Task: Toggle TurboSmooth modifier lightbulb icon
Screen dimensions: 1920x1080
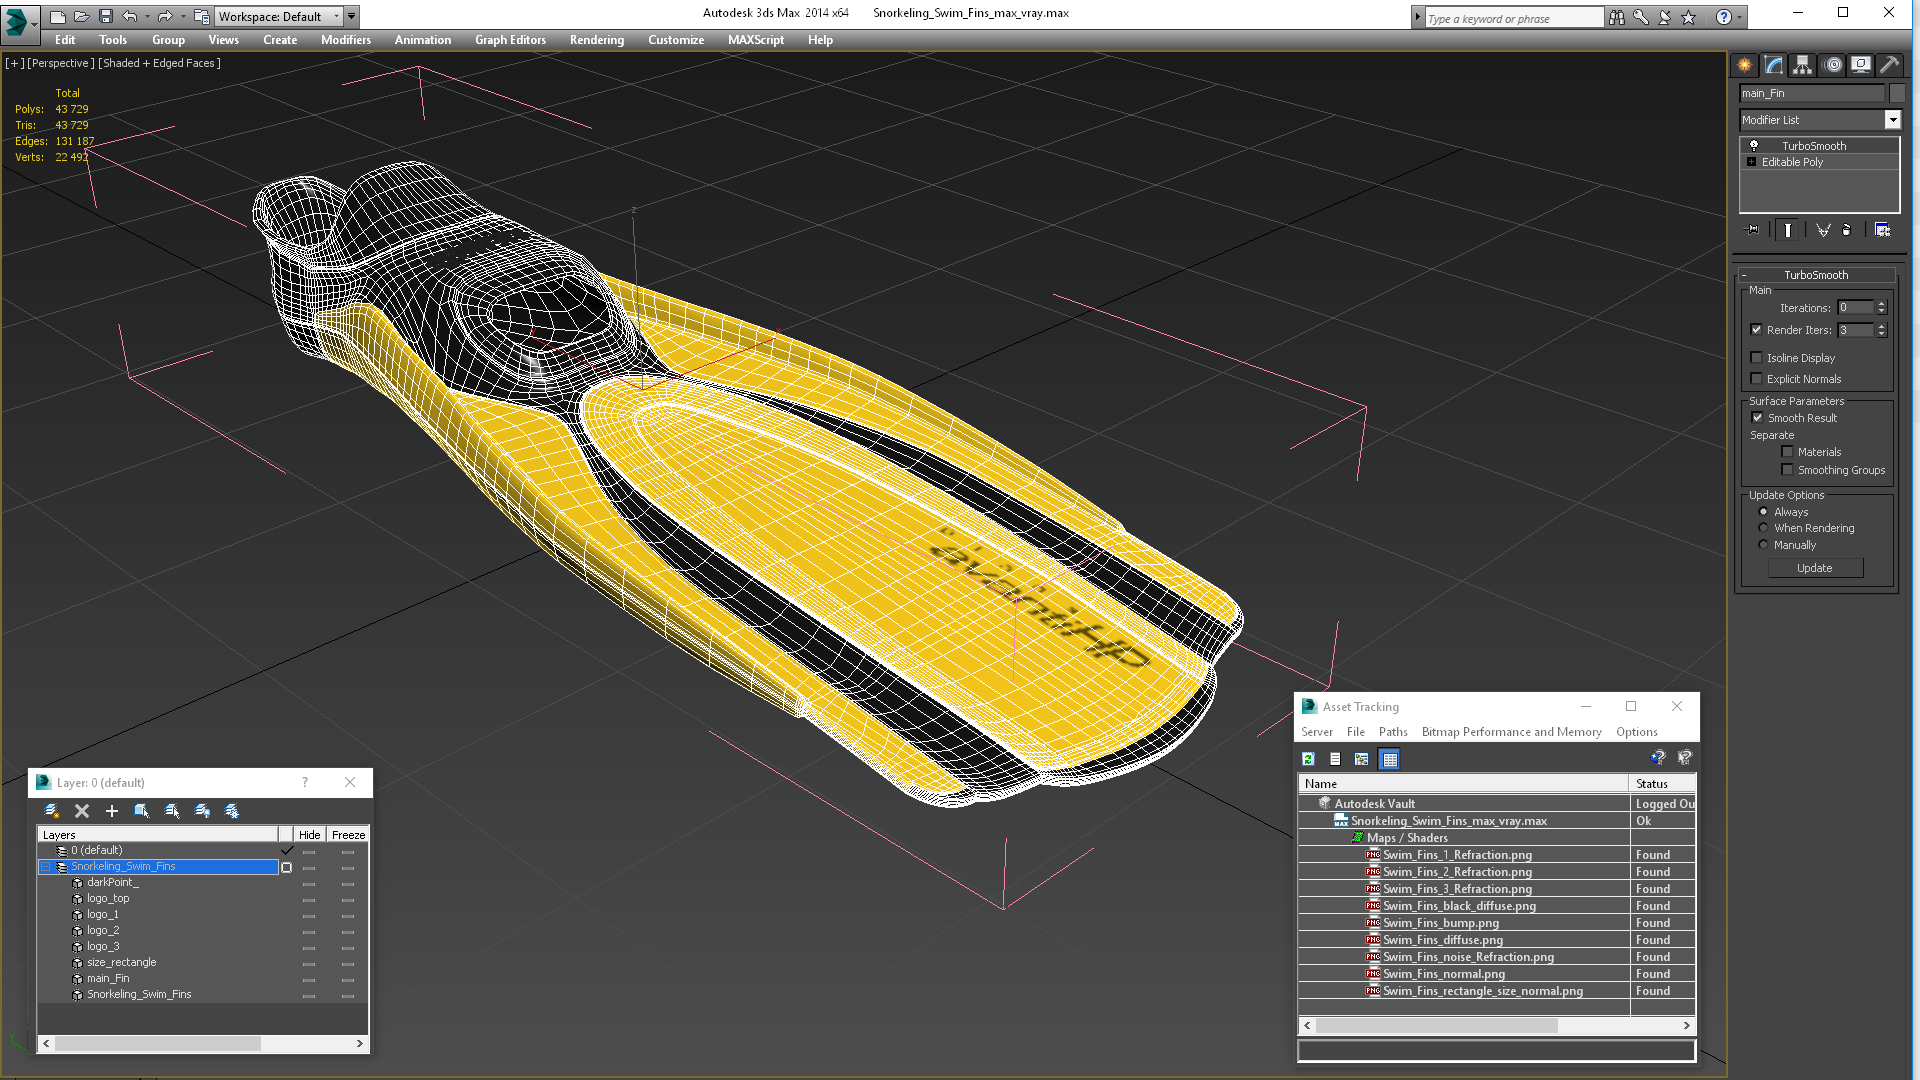Action: click(x=1753, y=146)
